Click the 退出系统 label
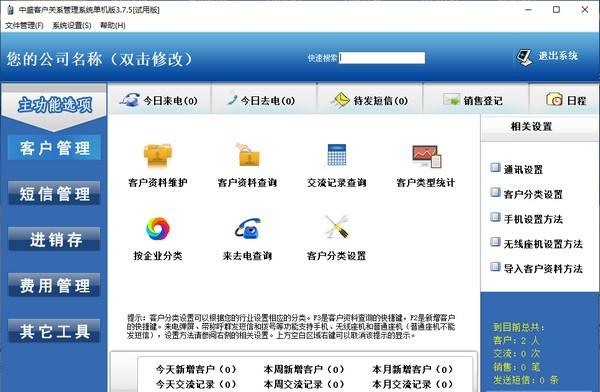This screenshot has width=600, height=392. pos(558,56)
